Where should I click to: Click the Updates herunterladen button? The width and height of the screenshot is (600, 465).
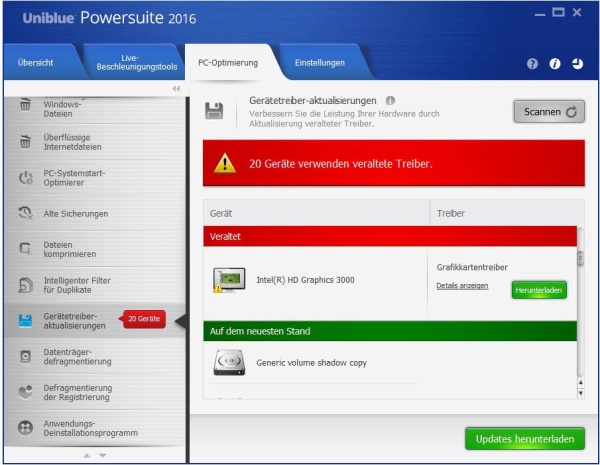click(x=525, y=439)
